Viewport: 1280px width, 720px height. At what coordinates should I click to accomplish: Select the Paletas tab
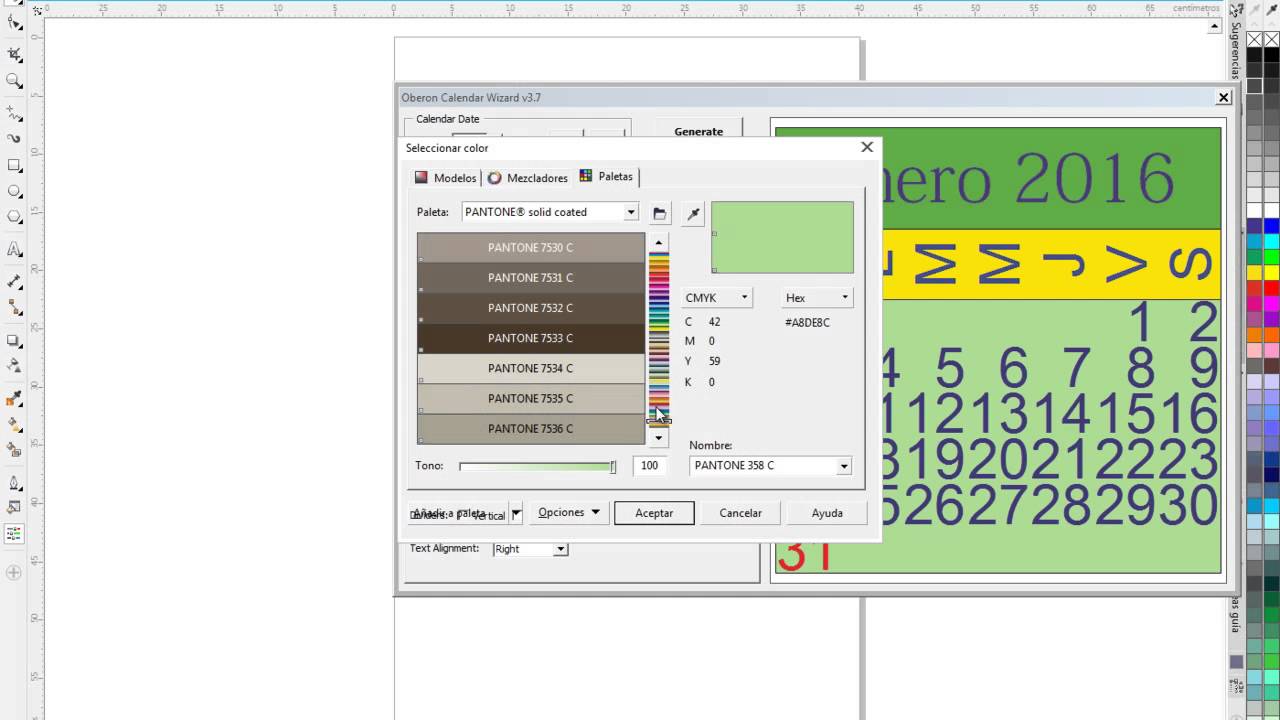click(x=607, y=176)
